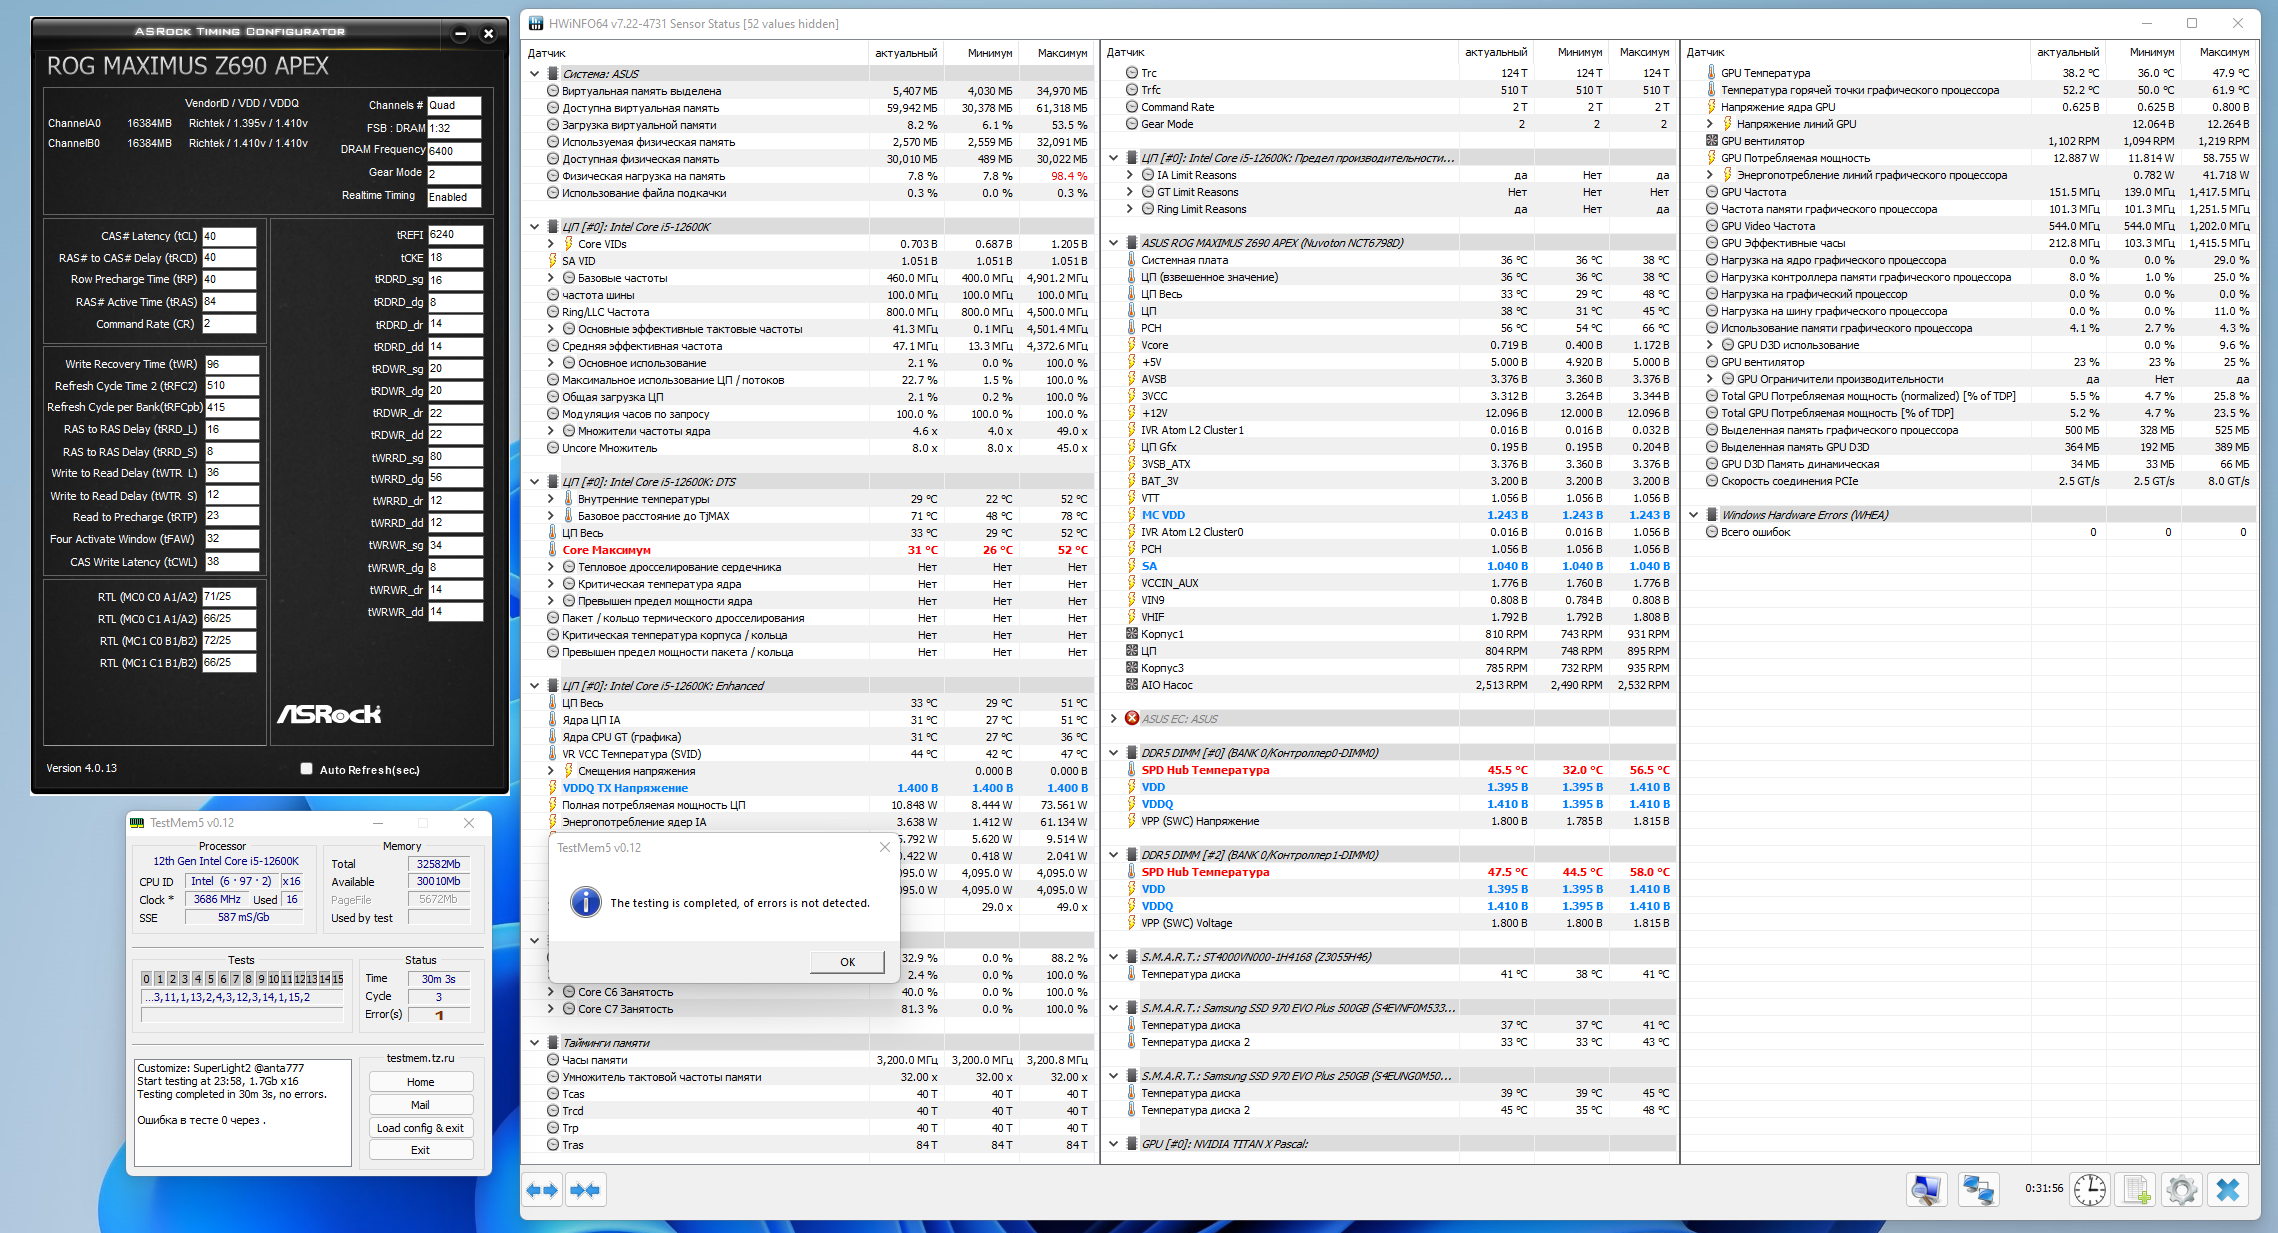
Task: Click the remote network computers icon
Action: (x=1977, y=1190)
